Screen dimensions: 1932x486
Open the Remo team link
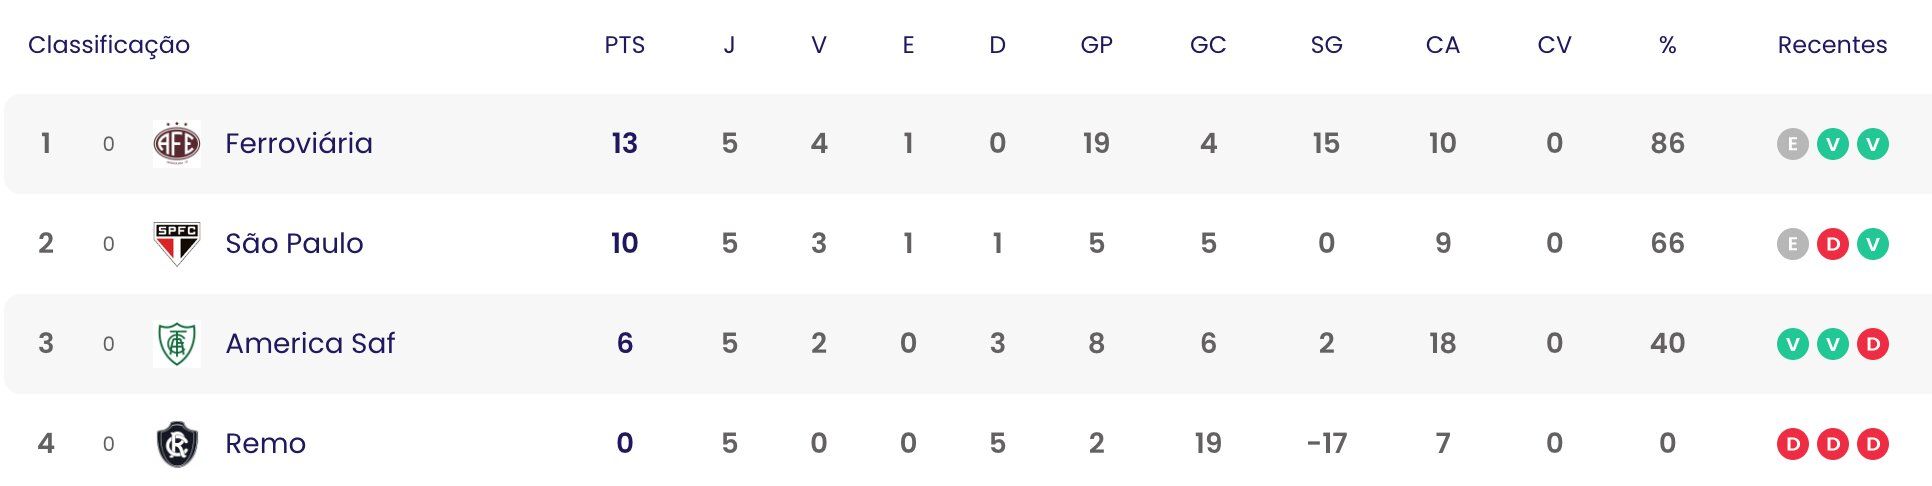[x=265, y=444]
